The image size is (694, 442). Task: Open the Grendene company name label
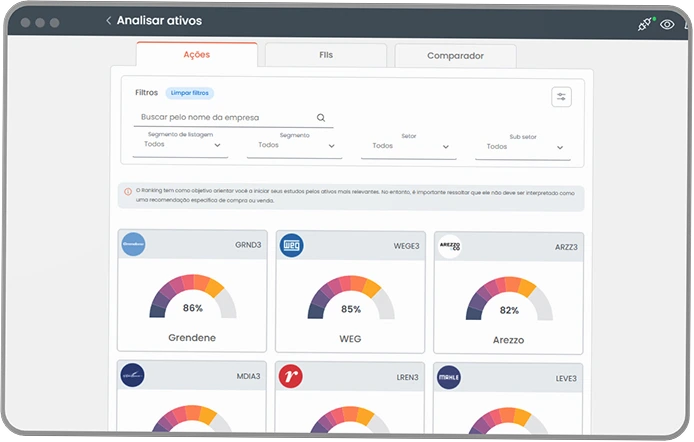click(x=192, y=338)
